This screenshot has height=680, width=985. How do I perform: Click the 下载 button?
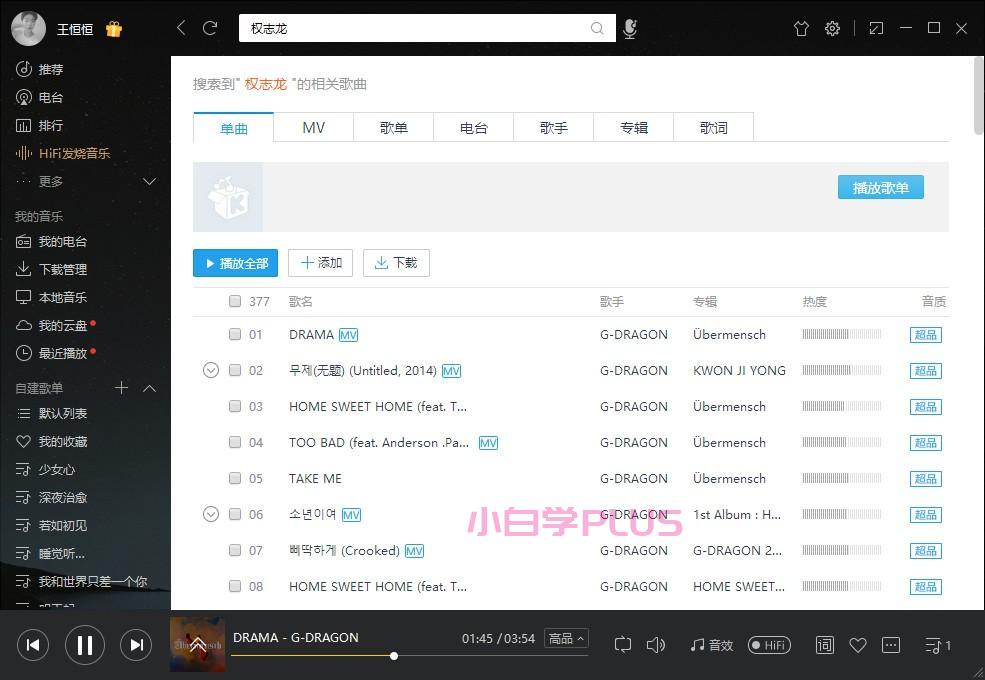pyautogui.click(x=396, y=263)
